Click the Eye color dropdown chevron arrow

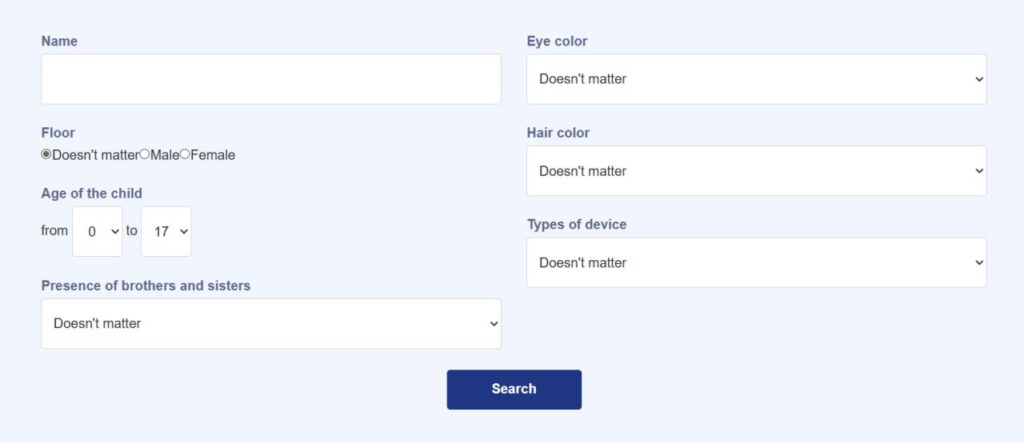click(978, 79)
